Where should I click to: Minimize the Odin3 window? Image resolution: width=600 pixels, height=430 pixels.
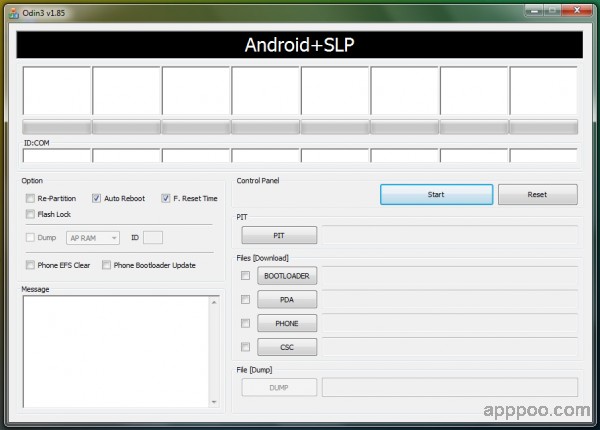click(534, 11)
